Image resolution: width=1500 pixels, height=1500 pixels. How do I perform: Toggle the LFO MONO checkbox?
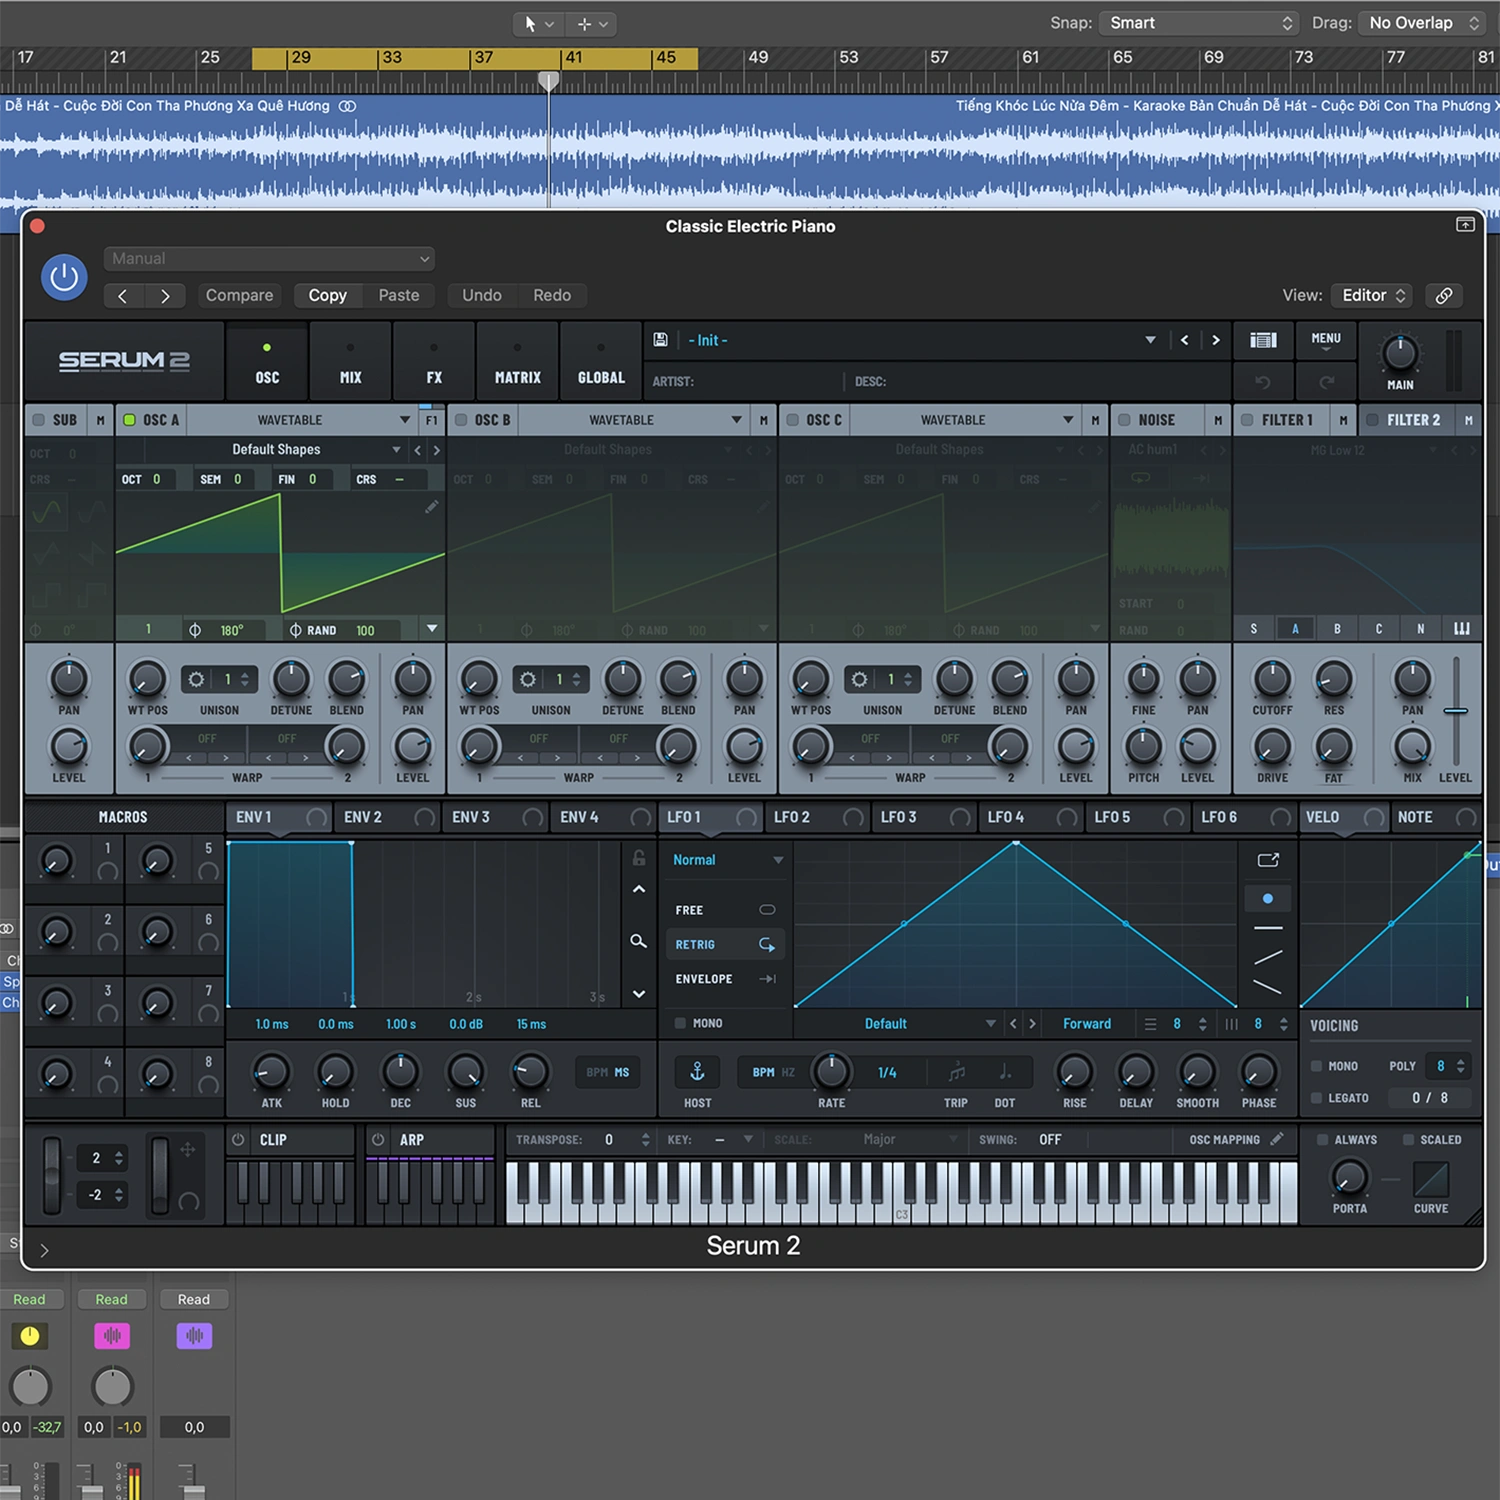point(680,1023)
